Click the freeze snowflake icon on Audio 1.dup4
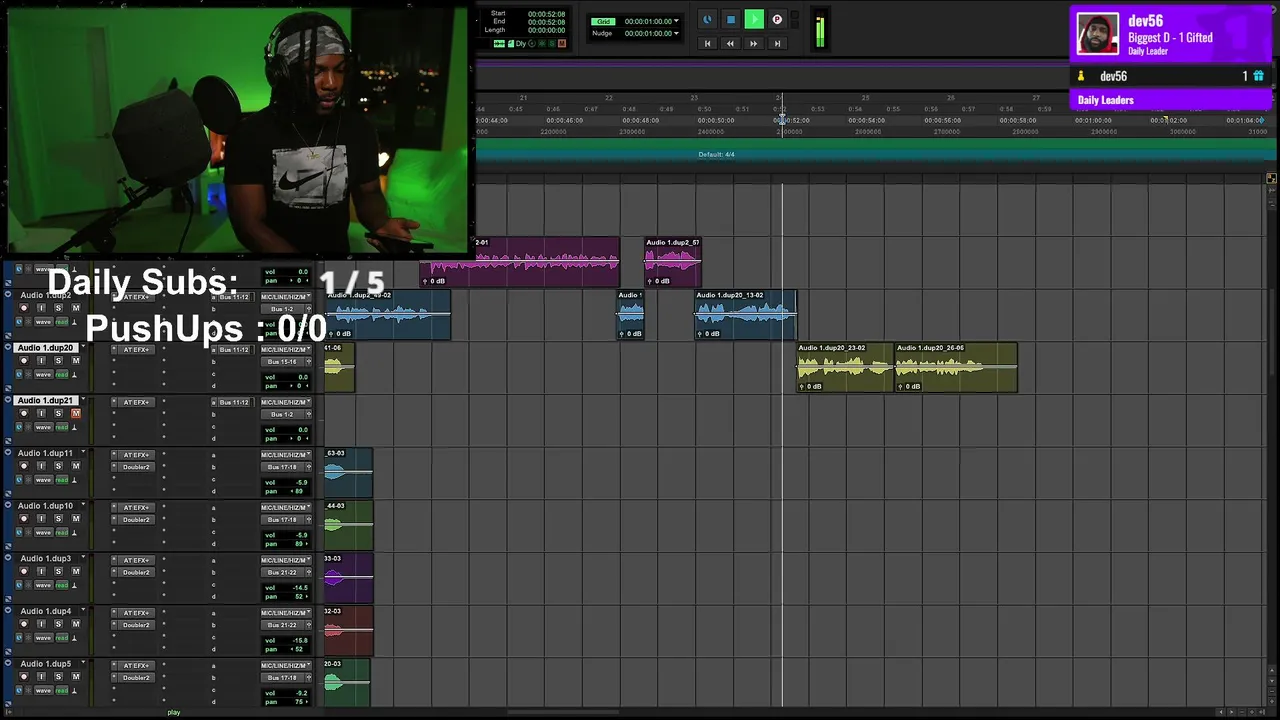This screenshot has height=720, width=1280. click(29, 638)
